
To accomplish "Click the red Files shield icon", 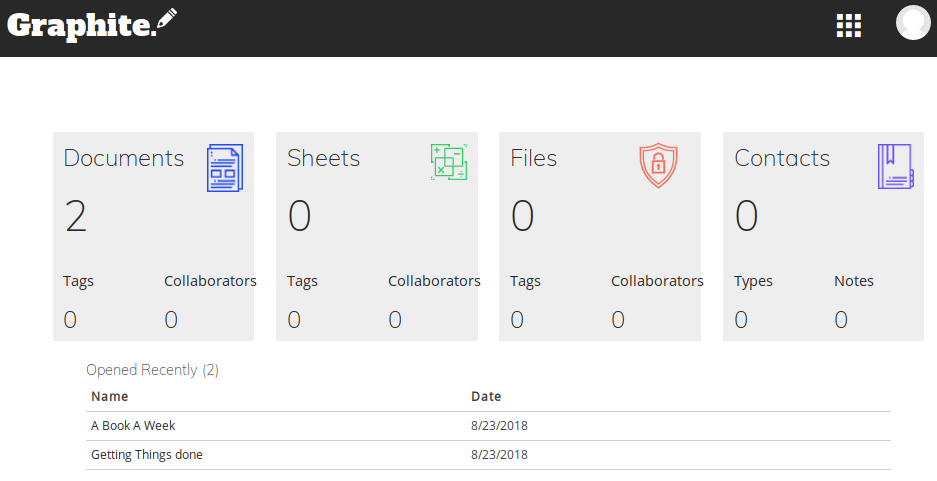I will tap(658, 165).
